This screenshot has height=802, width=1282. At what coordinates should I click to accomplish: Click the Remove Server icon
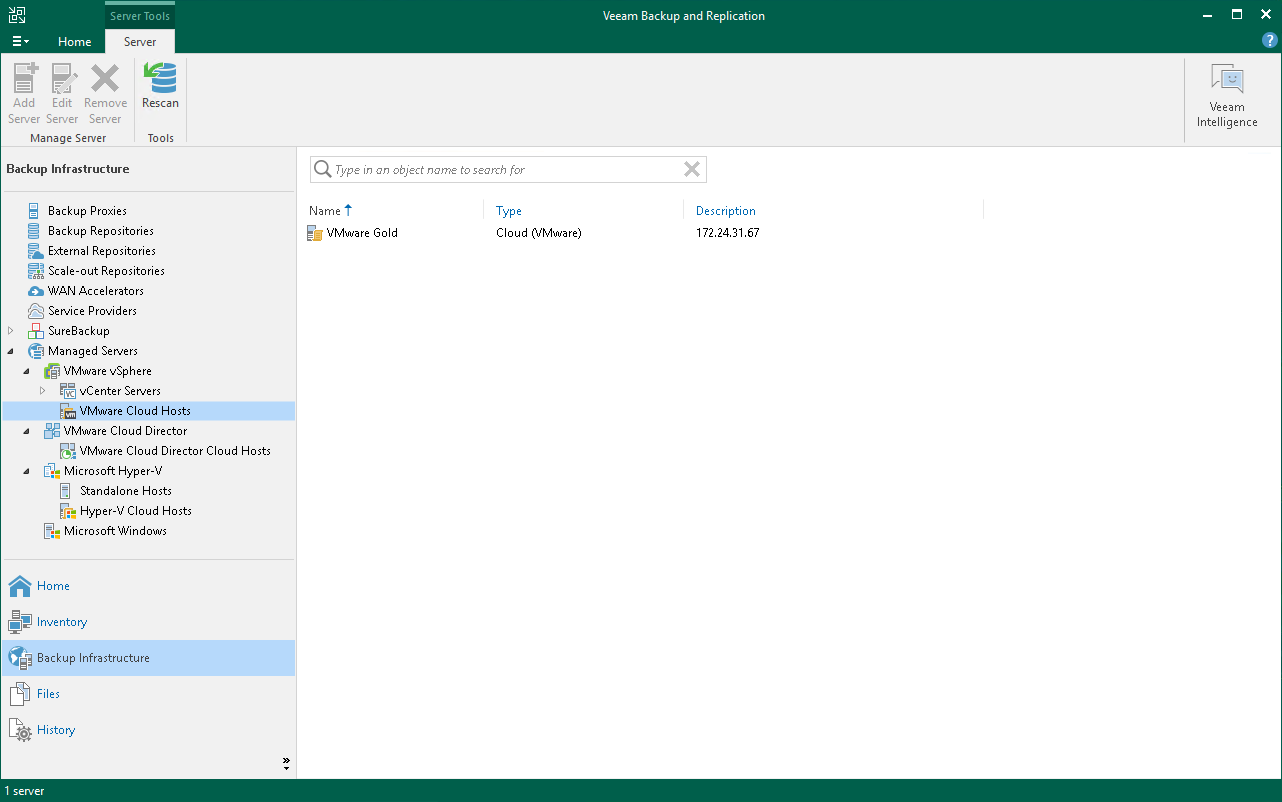(105, 78)
